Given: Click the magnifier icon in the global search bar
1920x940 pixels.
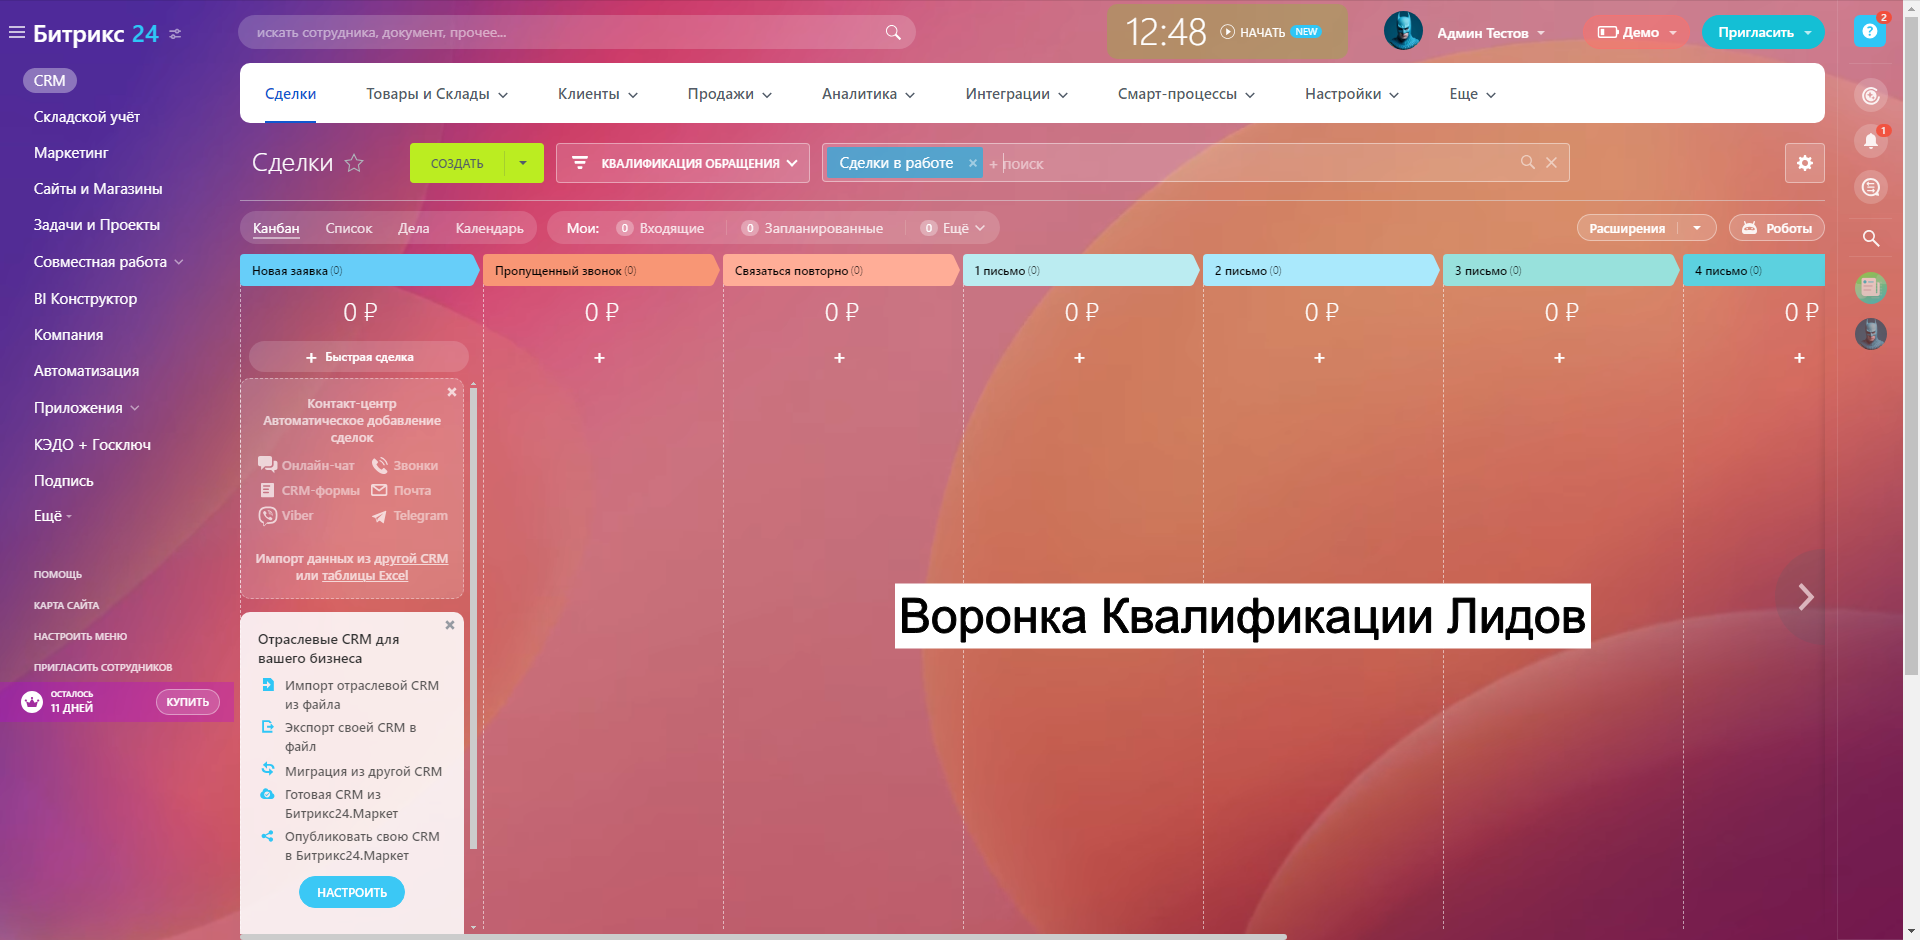Looking at the screenshot, I should (893, 32).
